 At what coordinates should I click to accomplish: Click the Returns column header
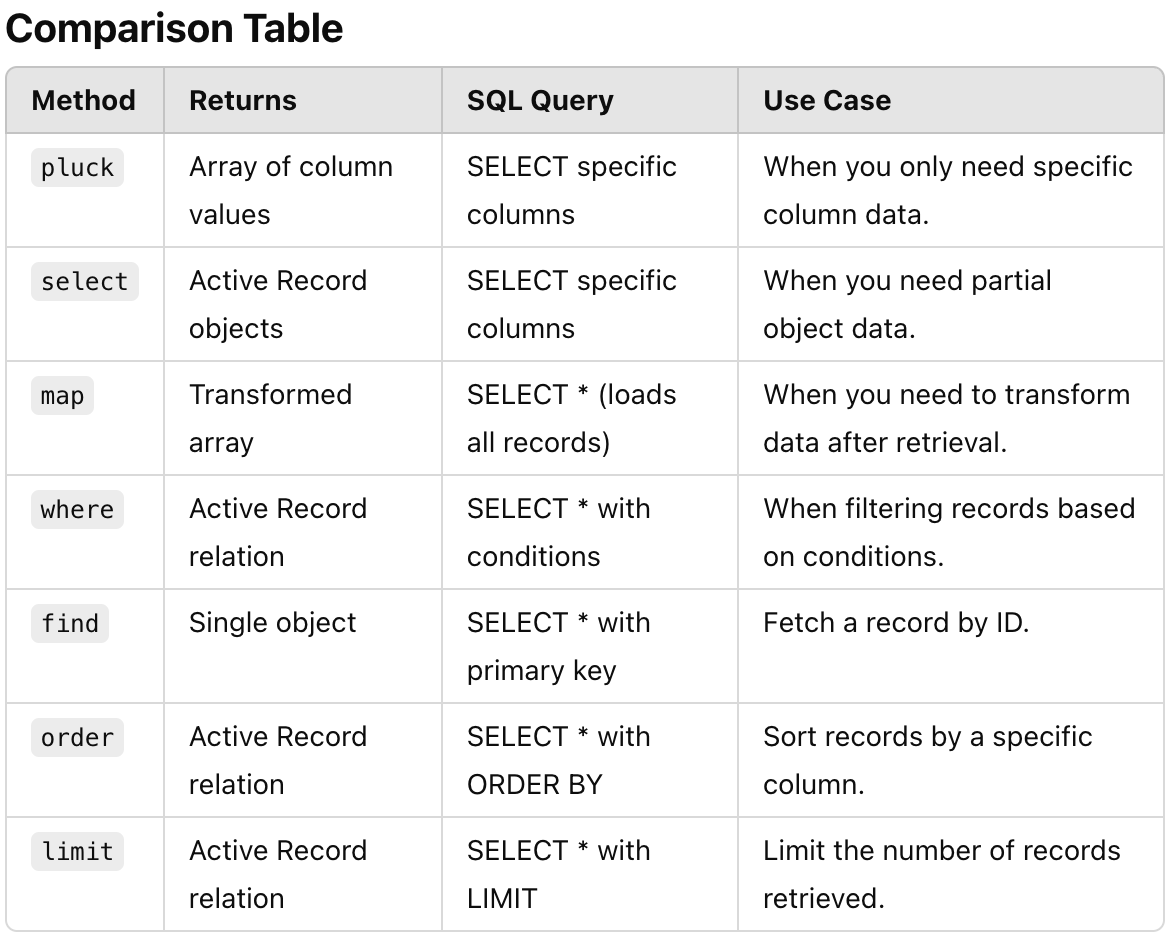[243, 100]
